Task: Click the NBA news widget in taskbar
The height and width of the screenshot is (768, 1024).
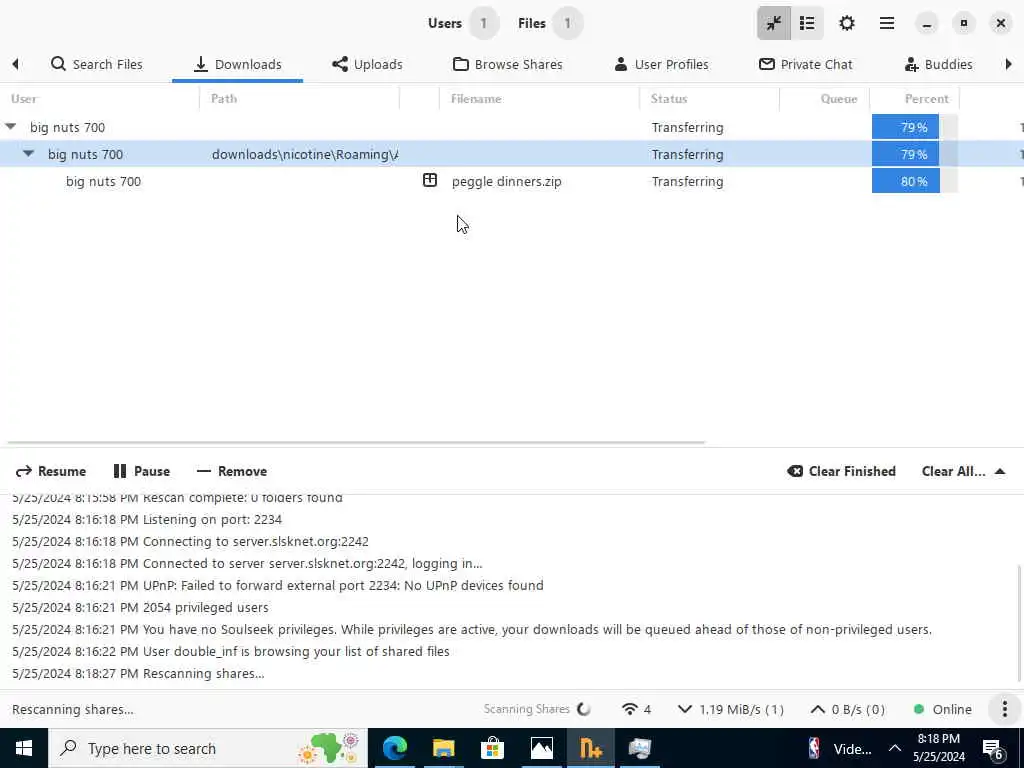Action: tap(839, 748)
